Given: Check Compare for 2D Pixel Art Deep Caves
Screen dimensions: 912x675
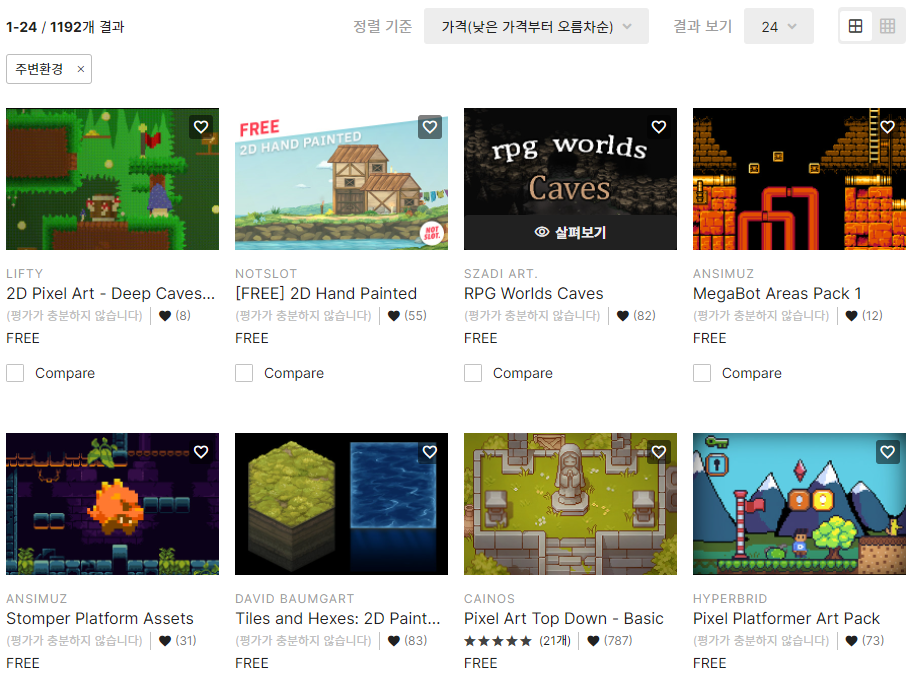Looking at the screenshot, I should point(15,373).
